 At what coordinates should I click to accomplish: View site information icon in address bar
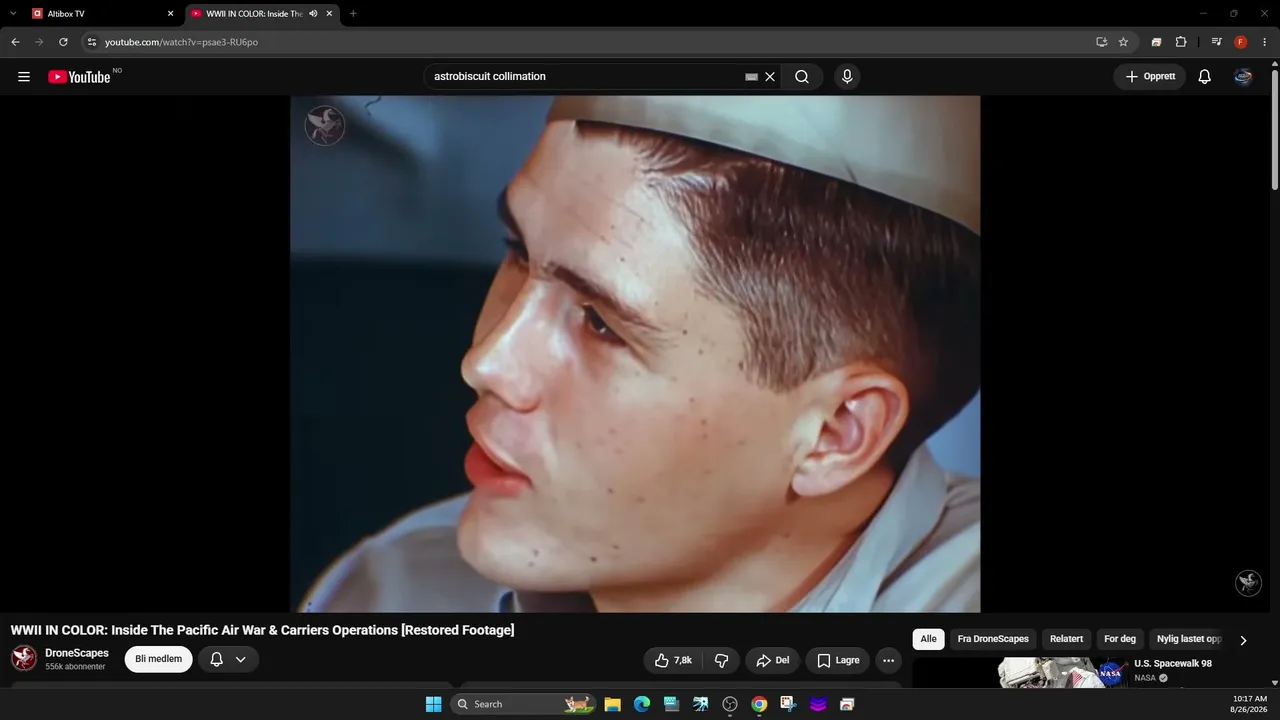click(x=92, y=42)
